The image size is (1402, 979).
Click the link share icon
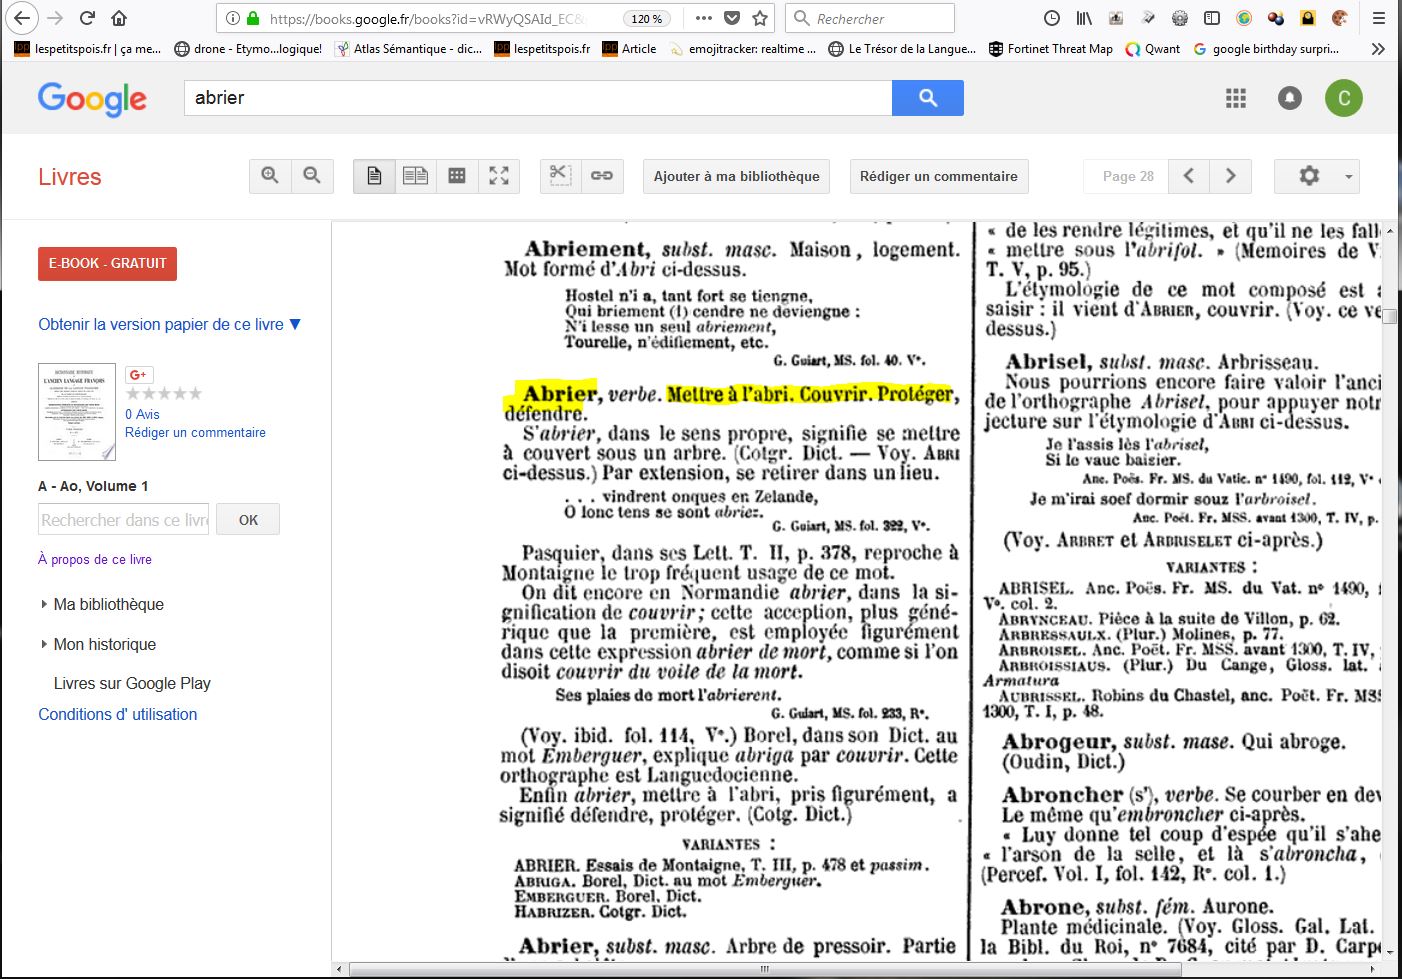tap(602, 176)
